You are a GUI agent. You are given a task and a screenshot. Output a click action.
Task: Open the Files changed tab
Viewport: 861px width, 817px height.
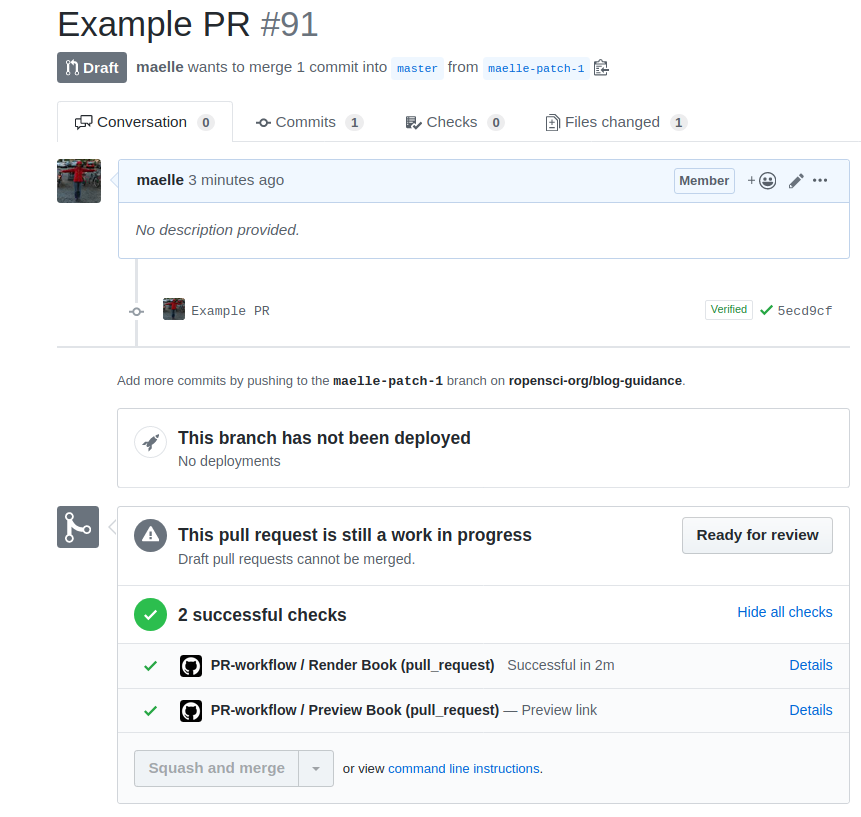pyautogui.click(x=614, y=121)
